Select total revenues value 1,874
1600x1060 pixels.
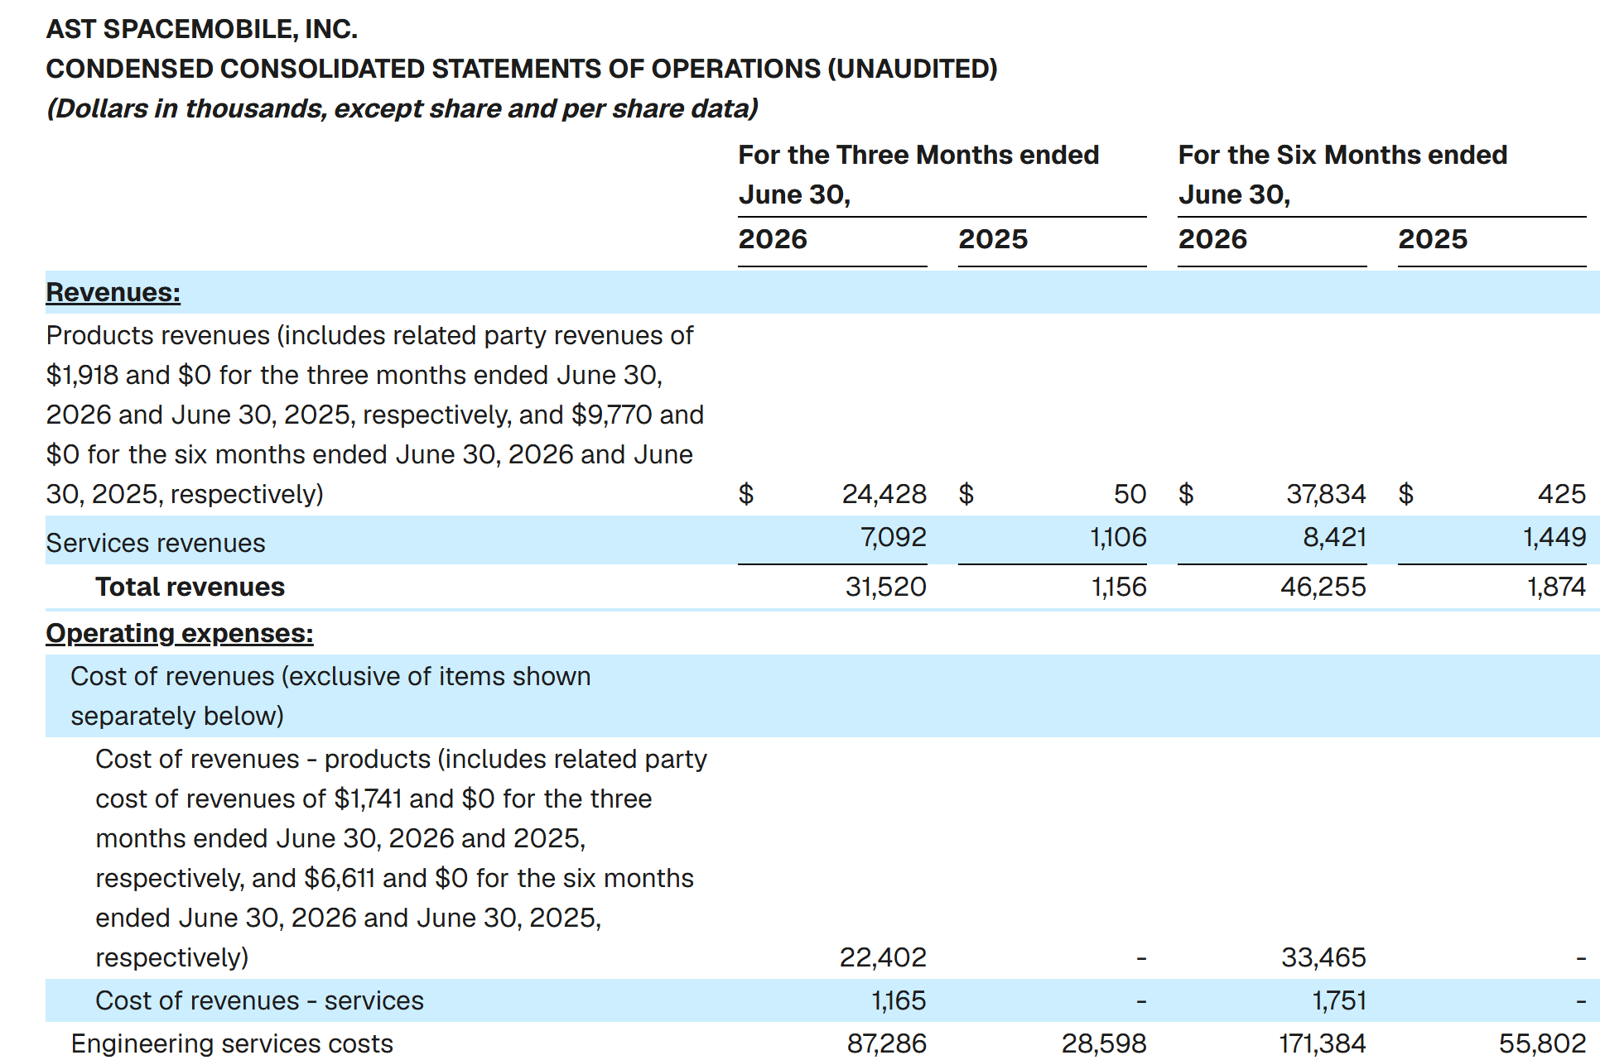1556,587
